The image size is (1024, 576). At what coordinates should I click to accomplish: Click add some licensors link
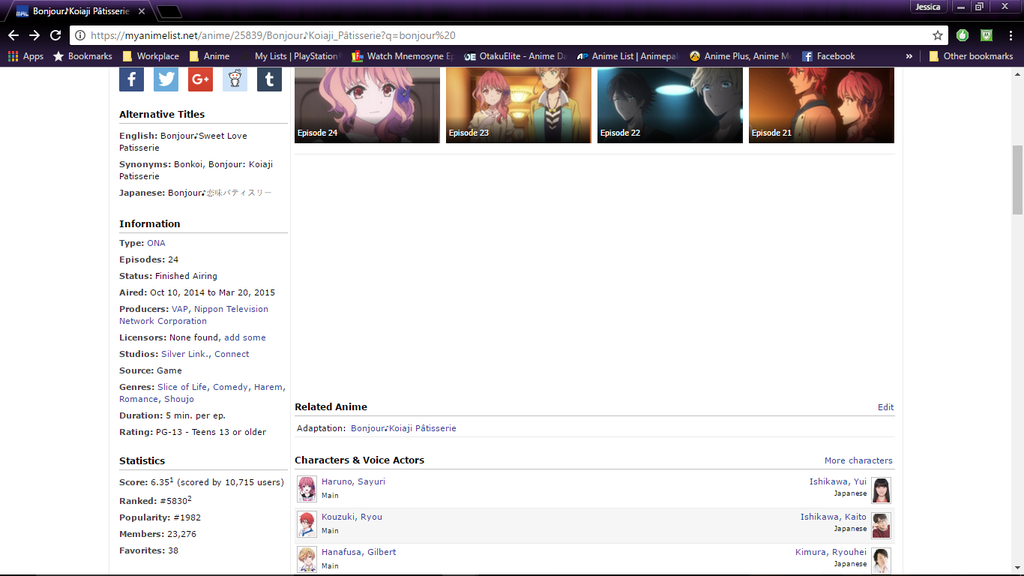point(245,338)
